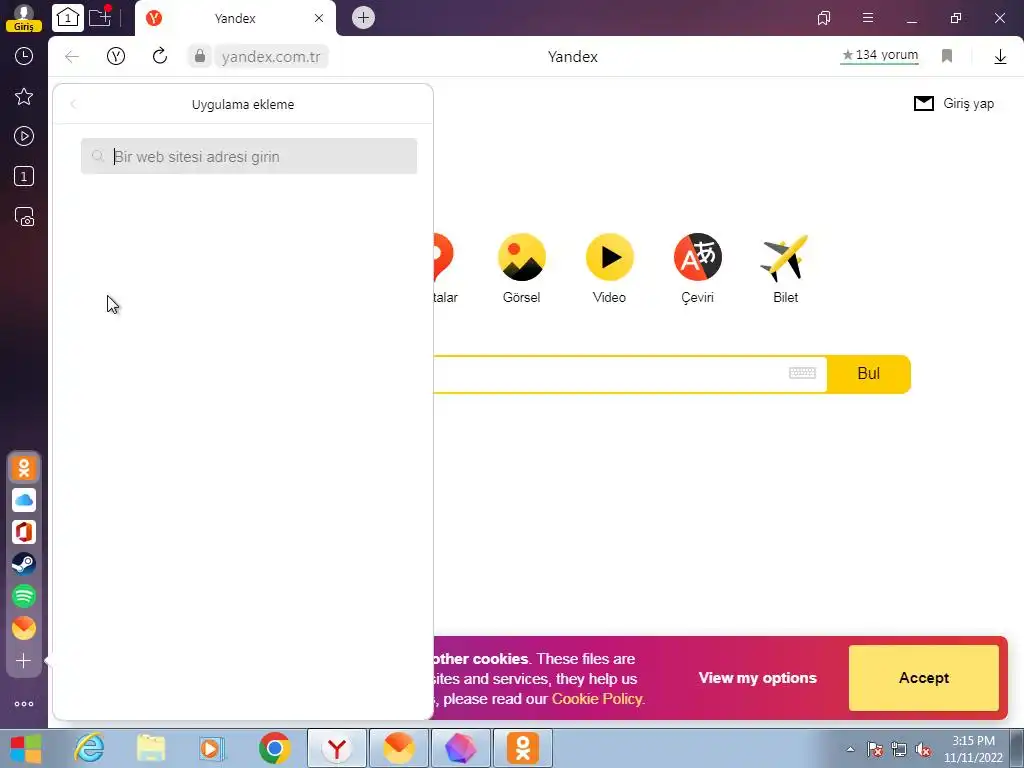Focus the web site address input
The height and width of the screenshot is (768, 1024).
coord(249,156)
